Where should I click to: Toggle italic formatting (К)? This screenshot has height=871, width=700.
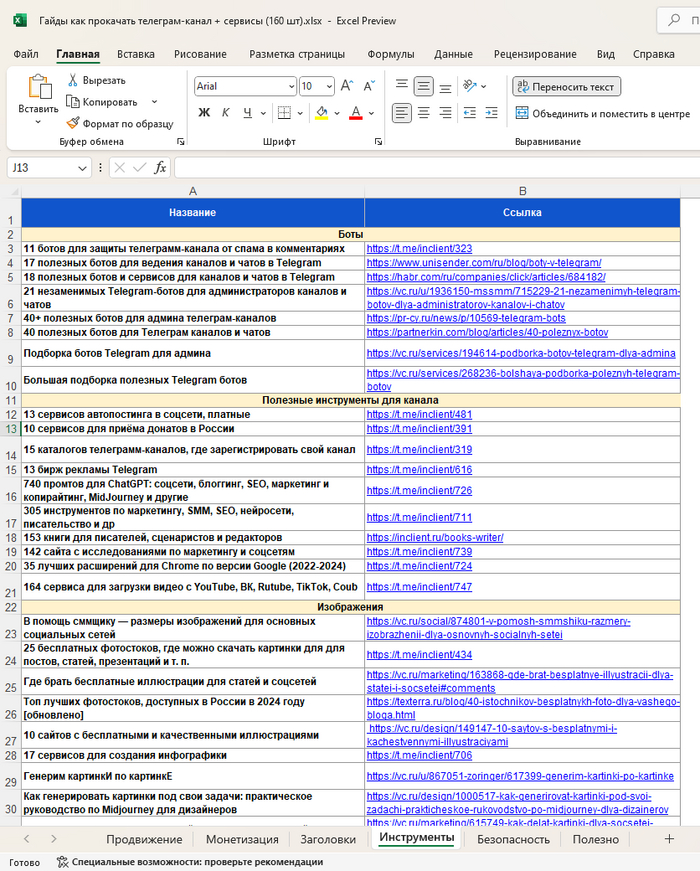click(226, 113)
